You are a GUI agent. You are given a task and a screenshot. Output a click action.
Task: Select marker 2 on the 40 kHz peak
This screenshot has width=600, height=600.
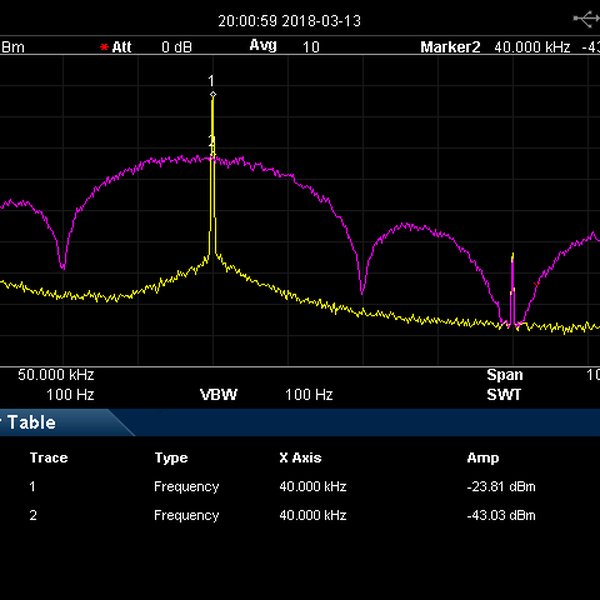coord(211,142)
